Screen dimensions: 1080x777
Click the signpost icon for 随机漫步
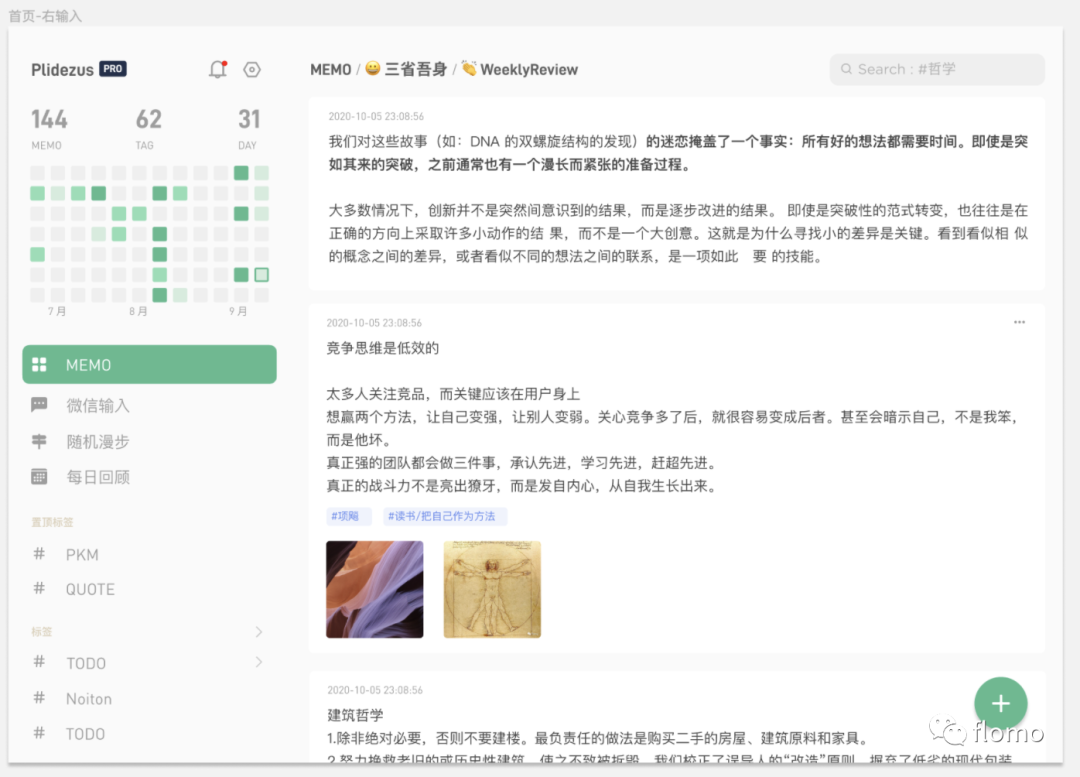coord(39,441)
